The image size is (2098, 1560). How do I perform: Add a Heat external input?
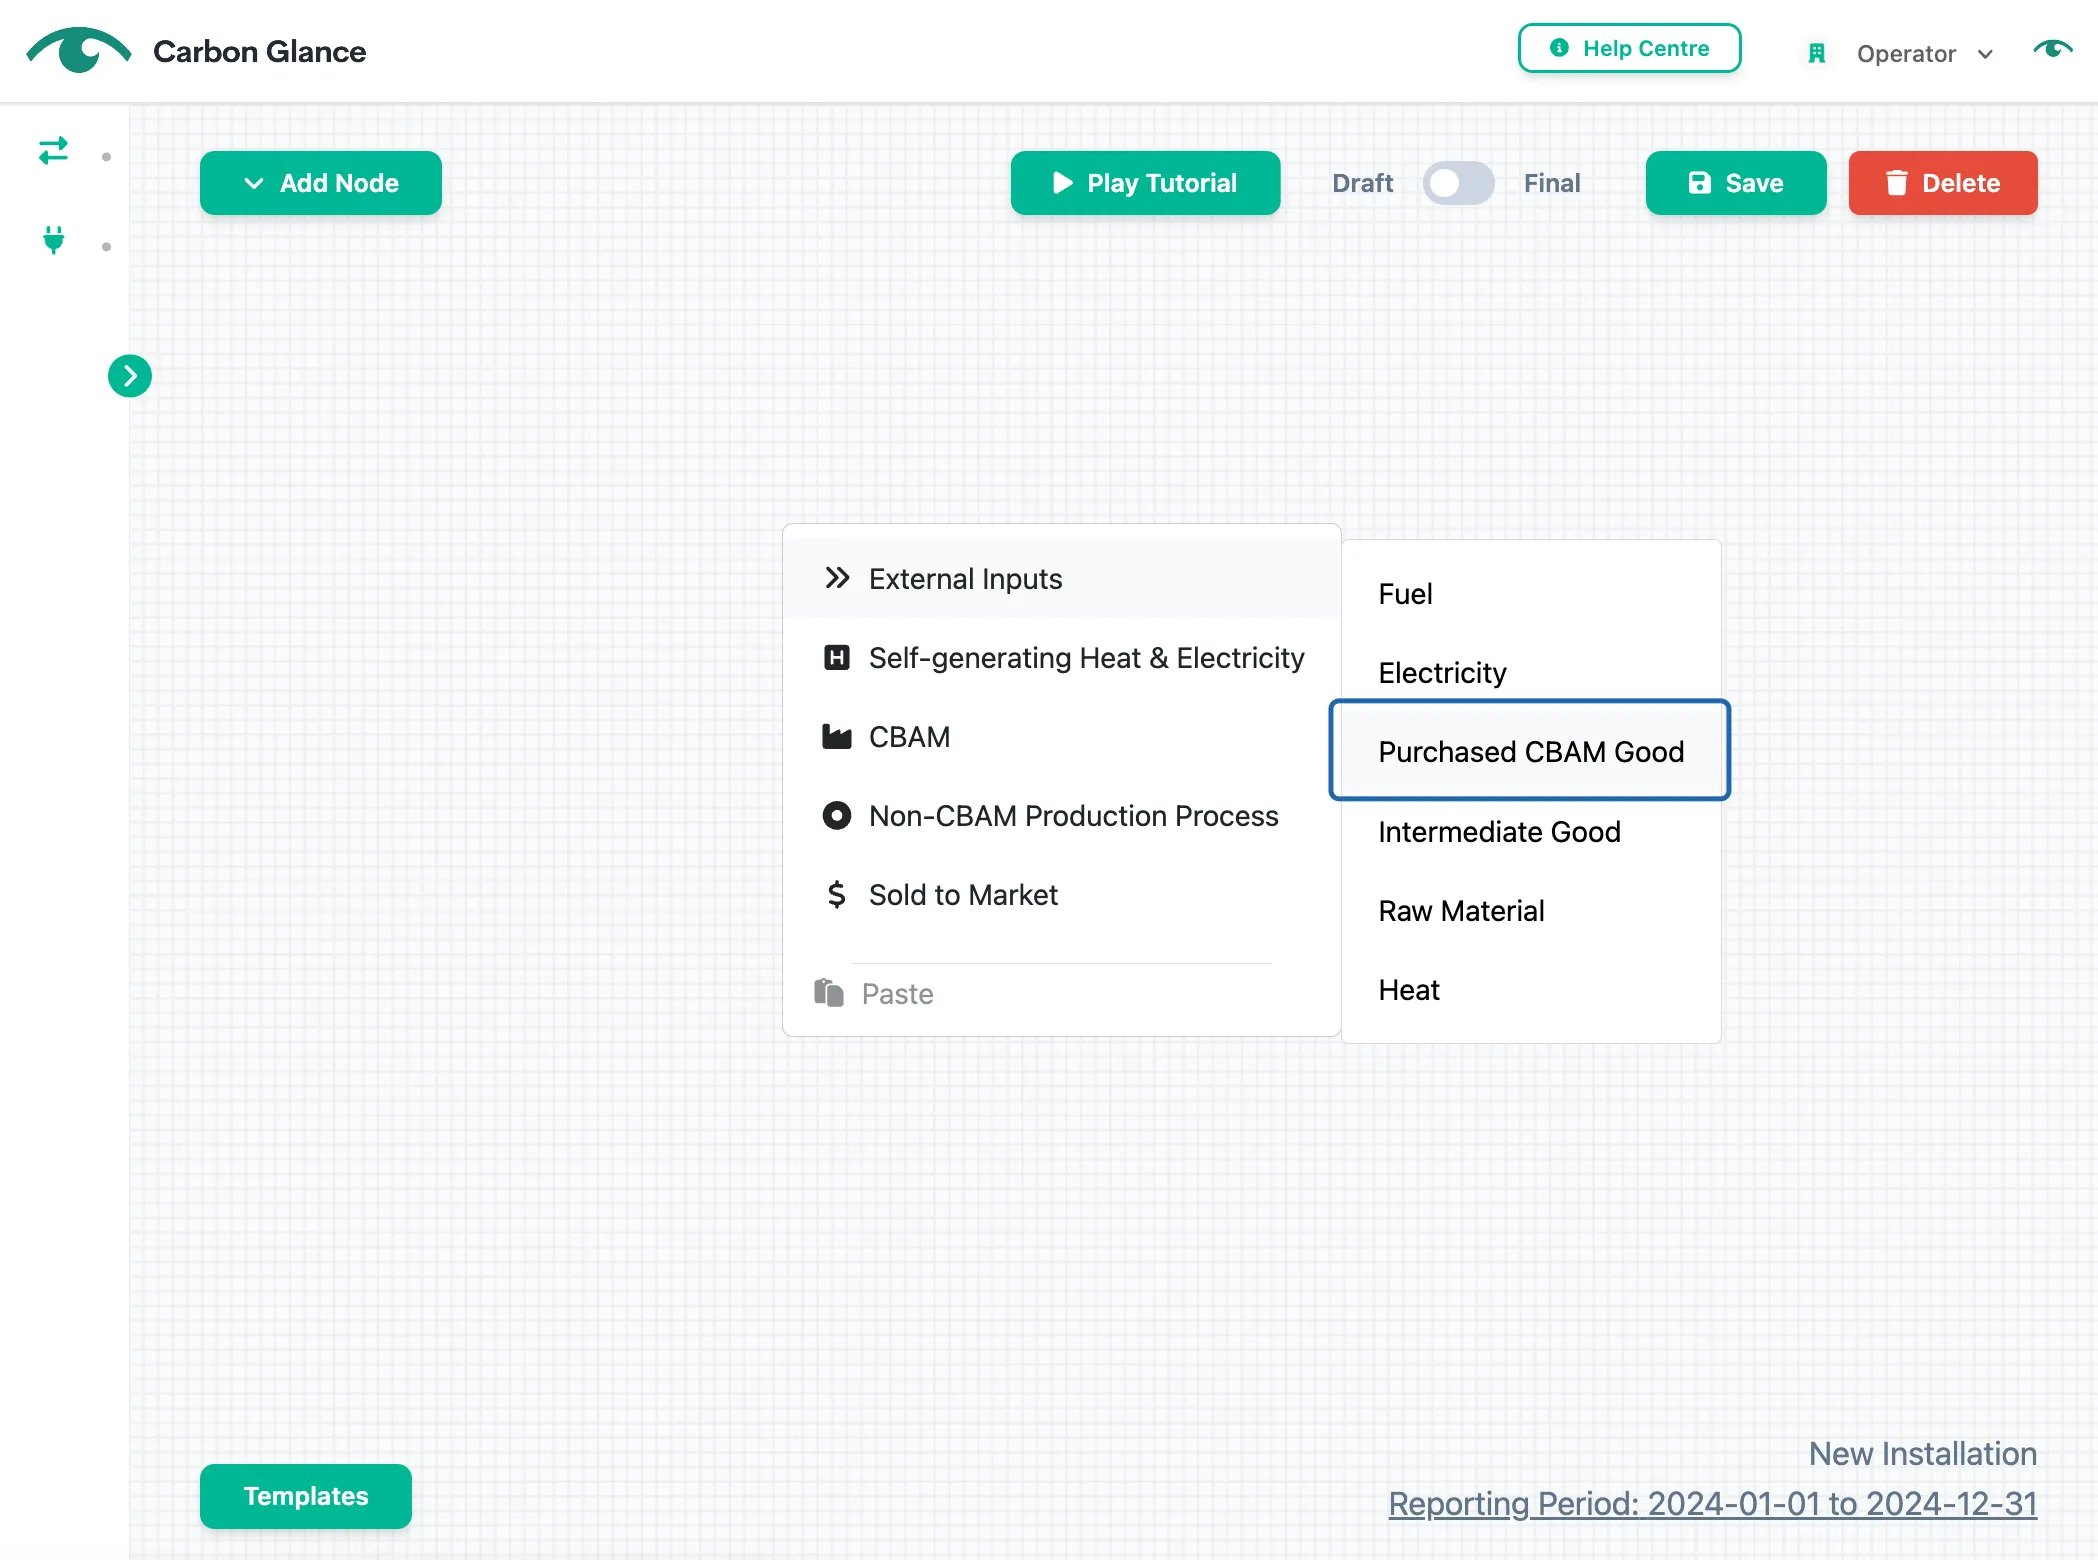1531,989
